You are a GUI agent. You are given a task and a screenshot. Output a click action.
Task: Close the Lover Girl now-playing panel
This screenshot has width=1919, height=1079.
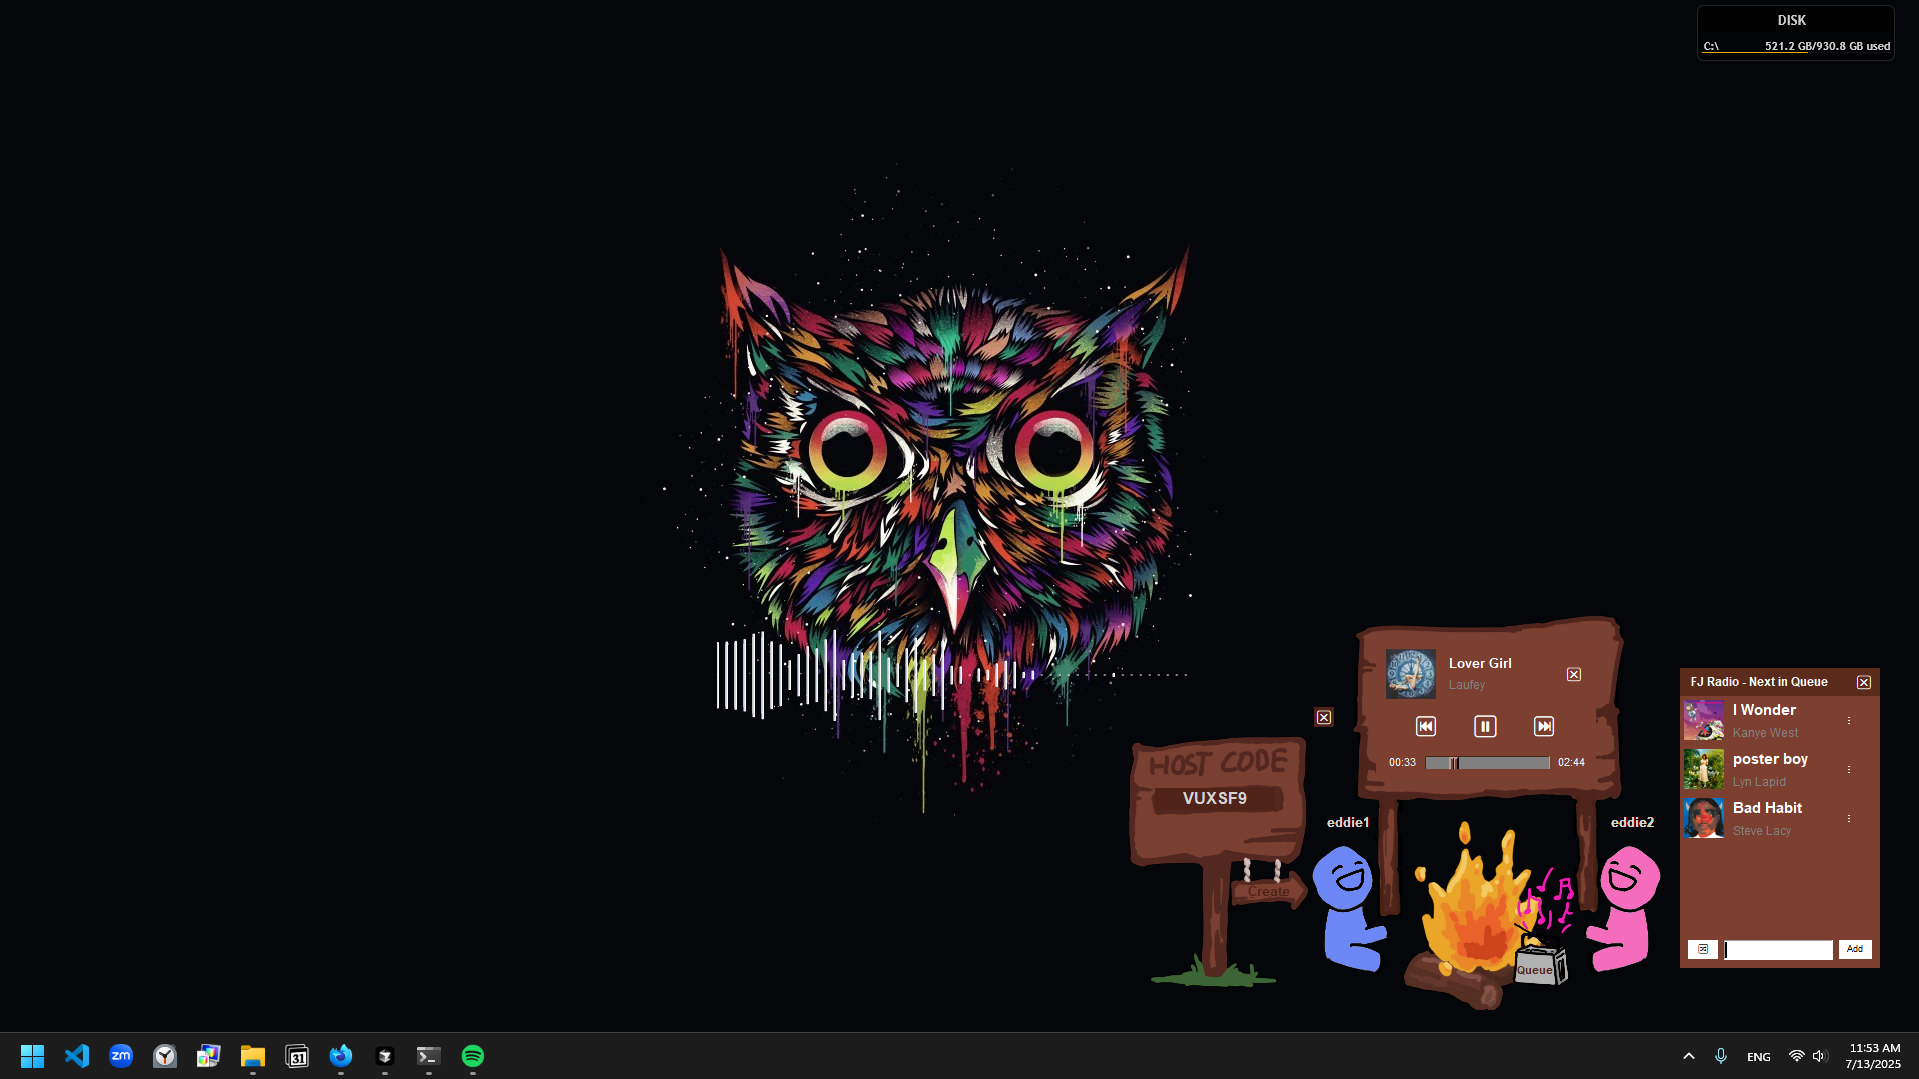1574,675
